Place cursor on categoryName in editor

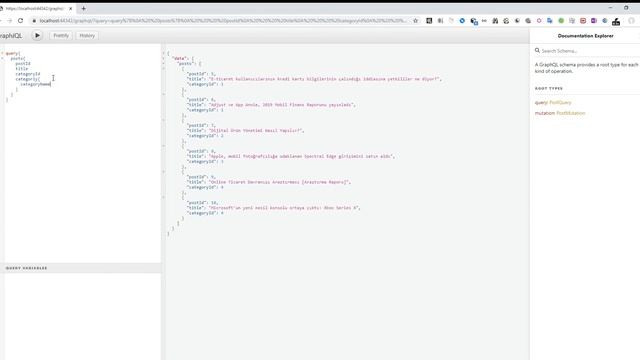tap(36, 84)
